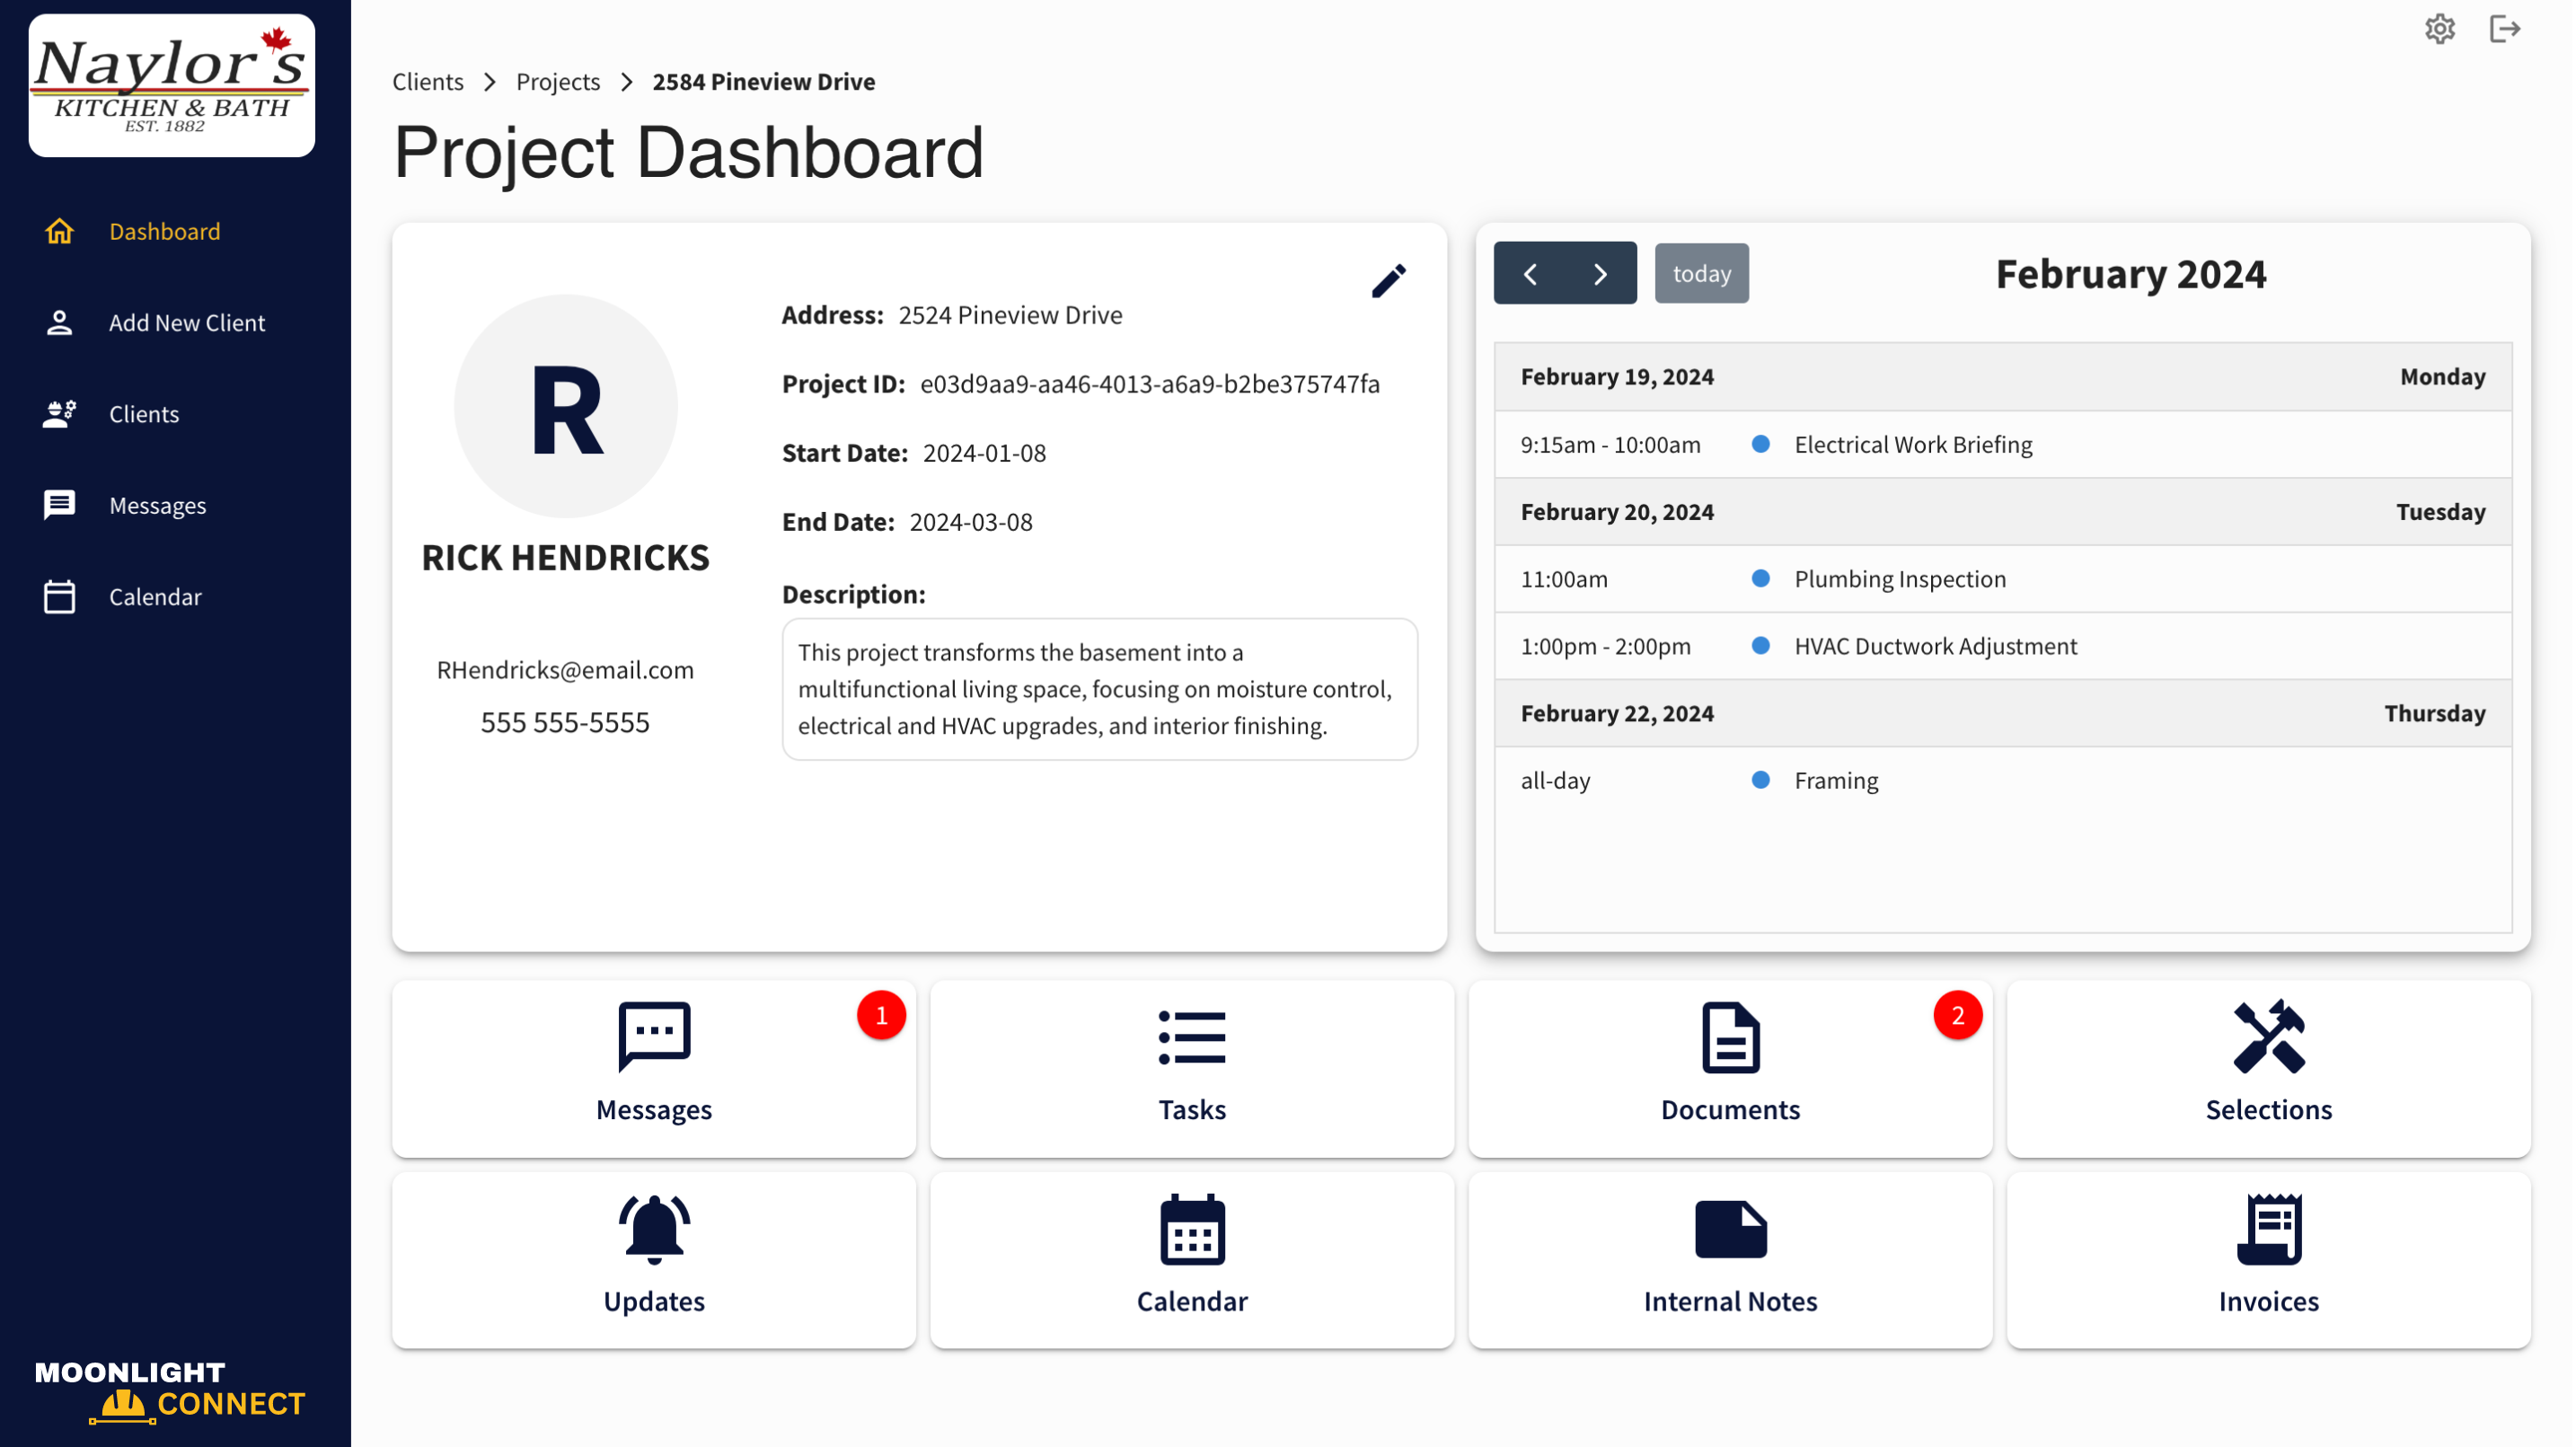The image size is (2576, 1447).
Task: Click the End Date value 2024-03-08
Action: tap(971, 522)
